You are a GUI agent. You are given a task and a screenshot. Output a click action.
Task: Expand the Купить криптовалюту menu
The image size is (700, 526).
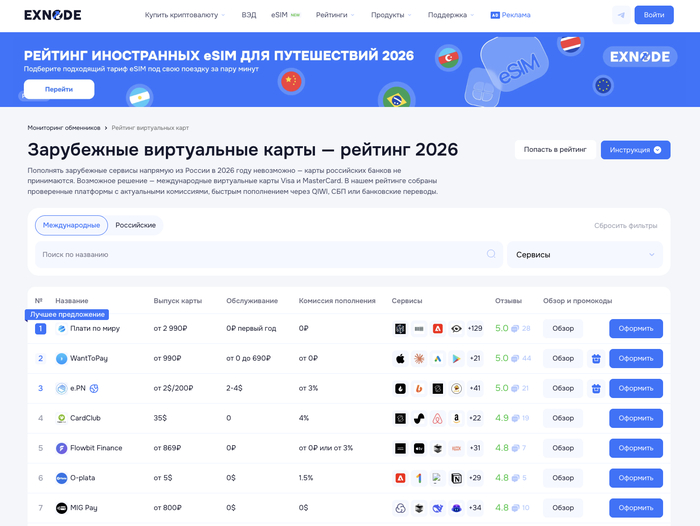point(185,15)
